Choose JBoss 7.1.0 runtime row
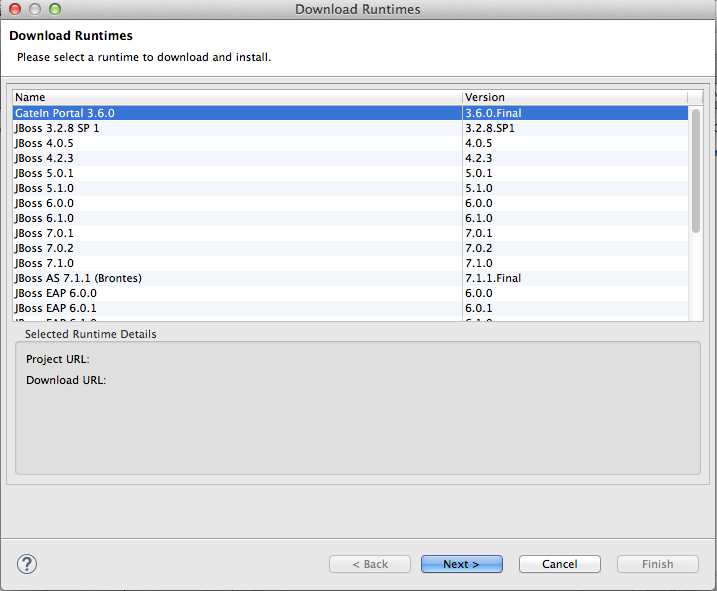The image size is (717, 591). coord(350,263)
